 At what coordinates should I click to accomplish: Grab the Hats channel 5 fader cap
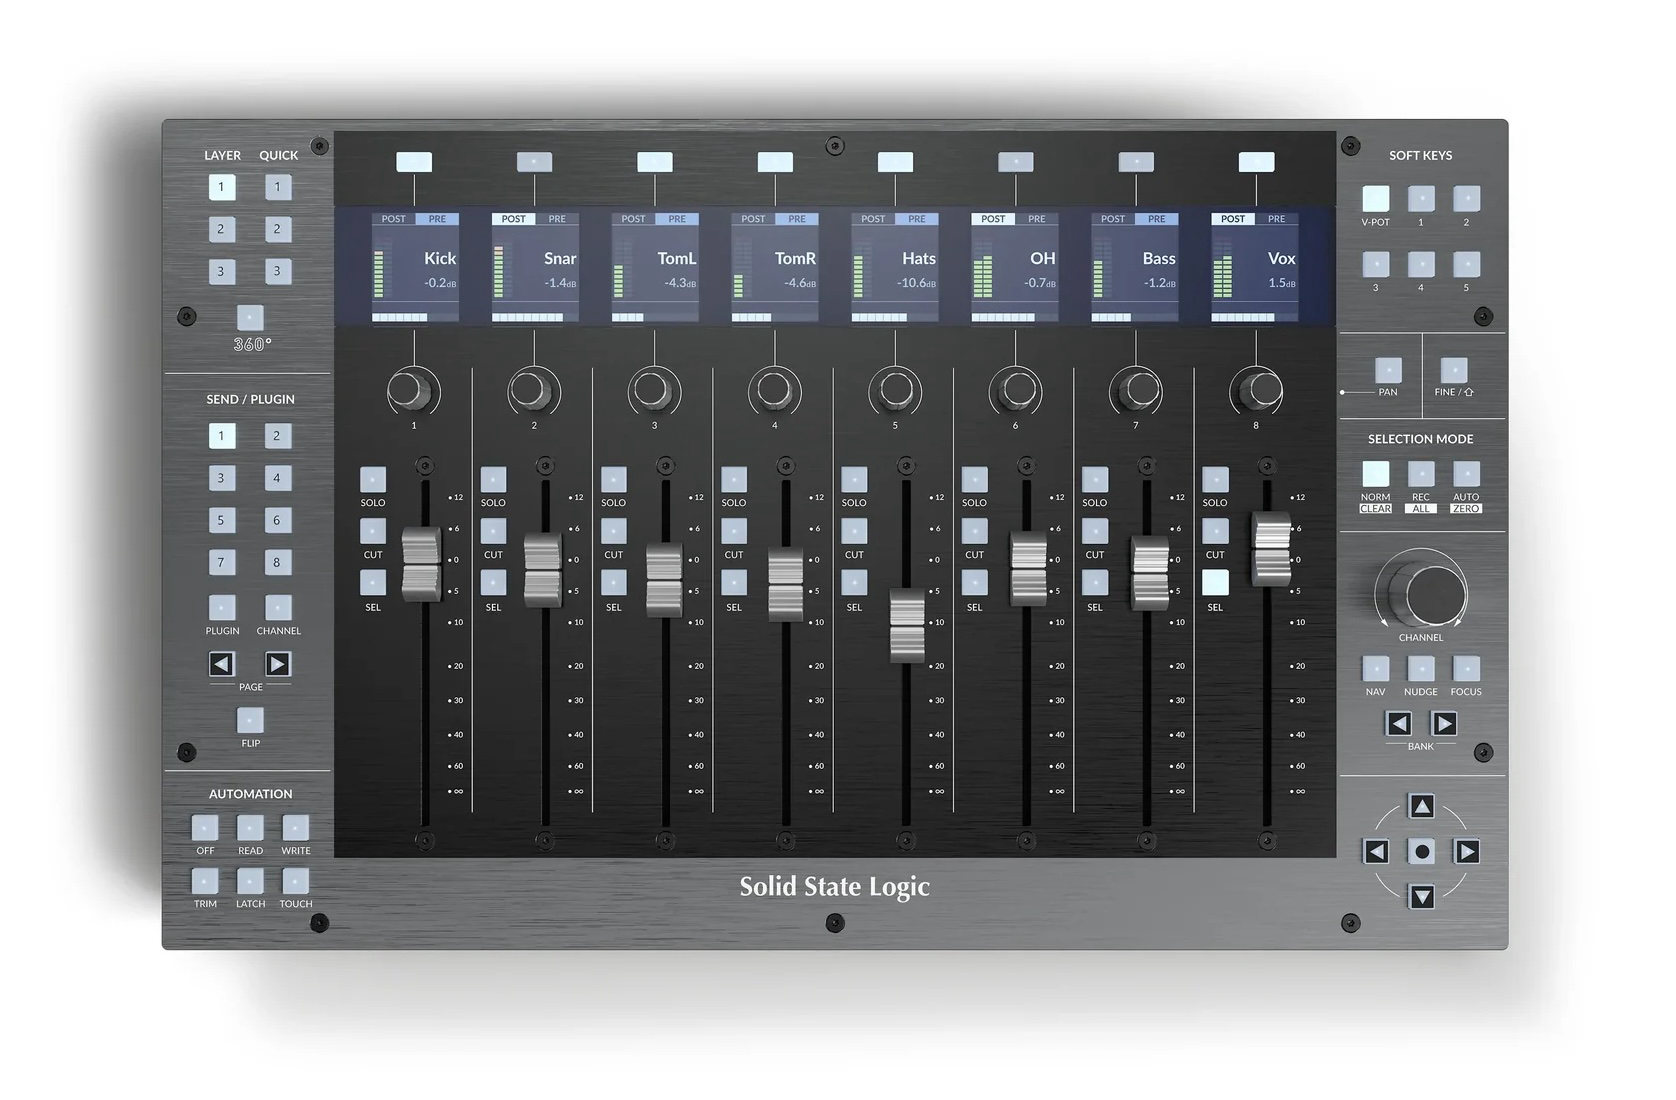[907, 625]
